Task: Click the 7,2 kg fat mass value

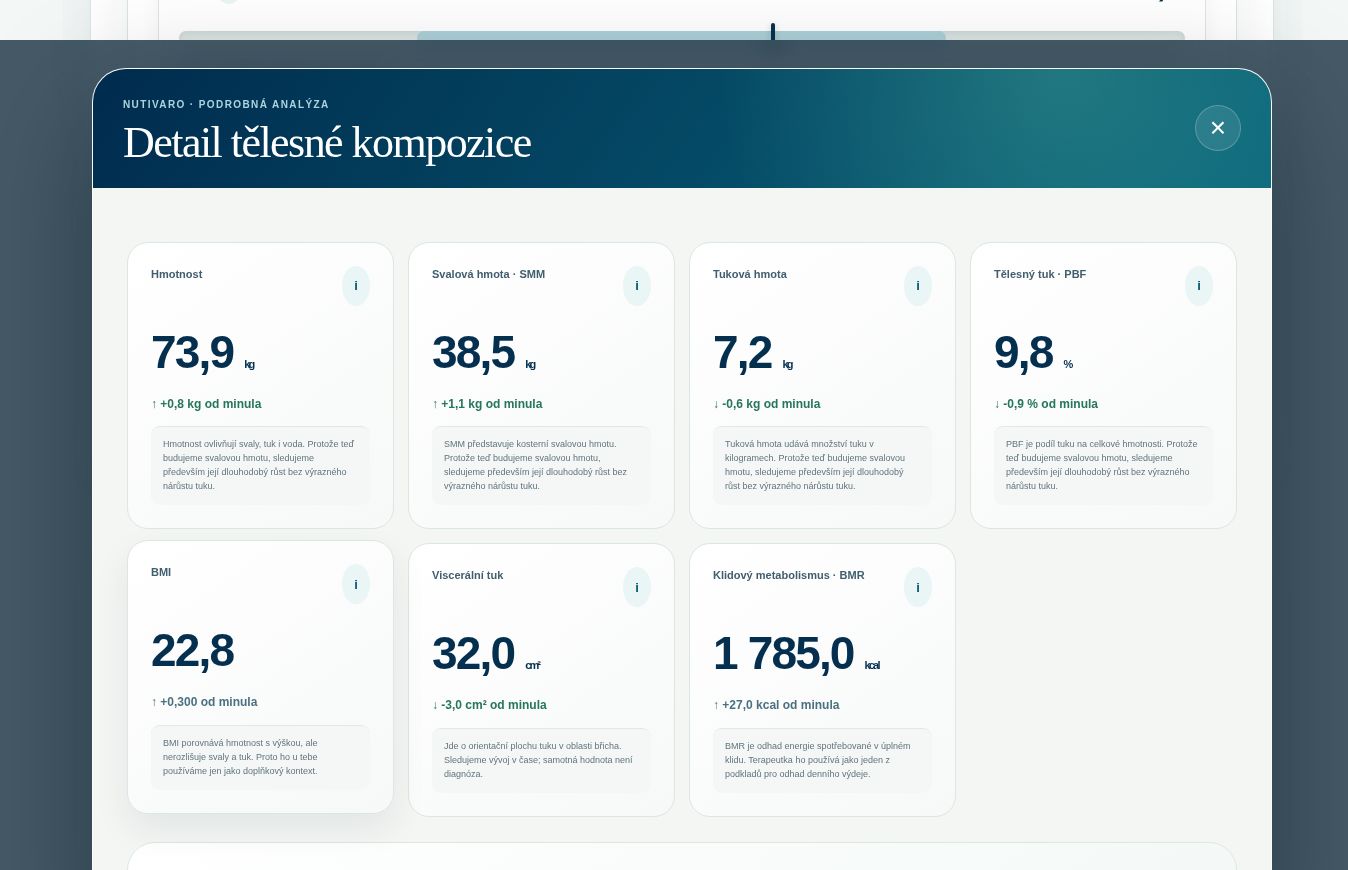Action: pyautogui.click(x=753, y=352)
